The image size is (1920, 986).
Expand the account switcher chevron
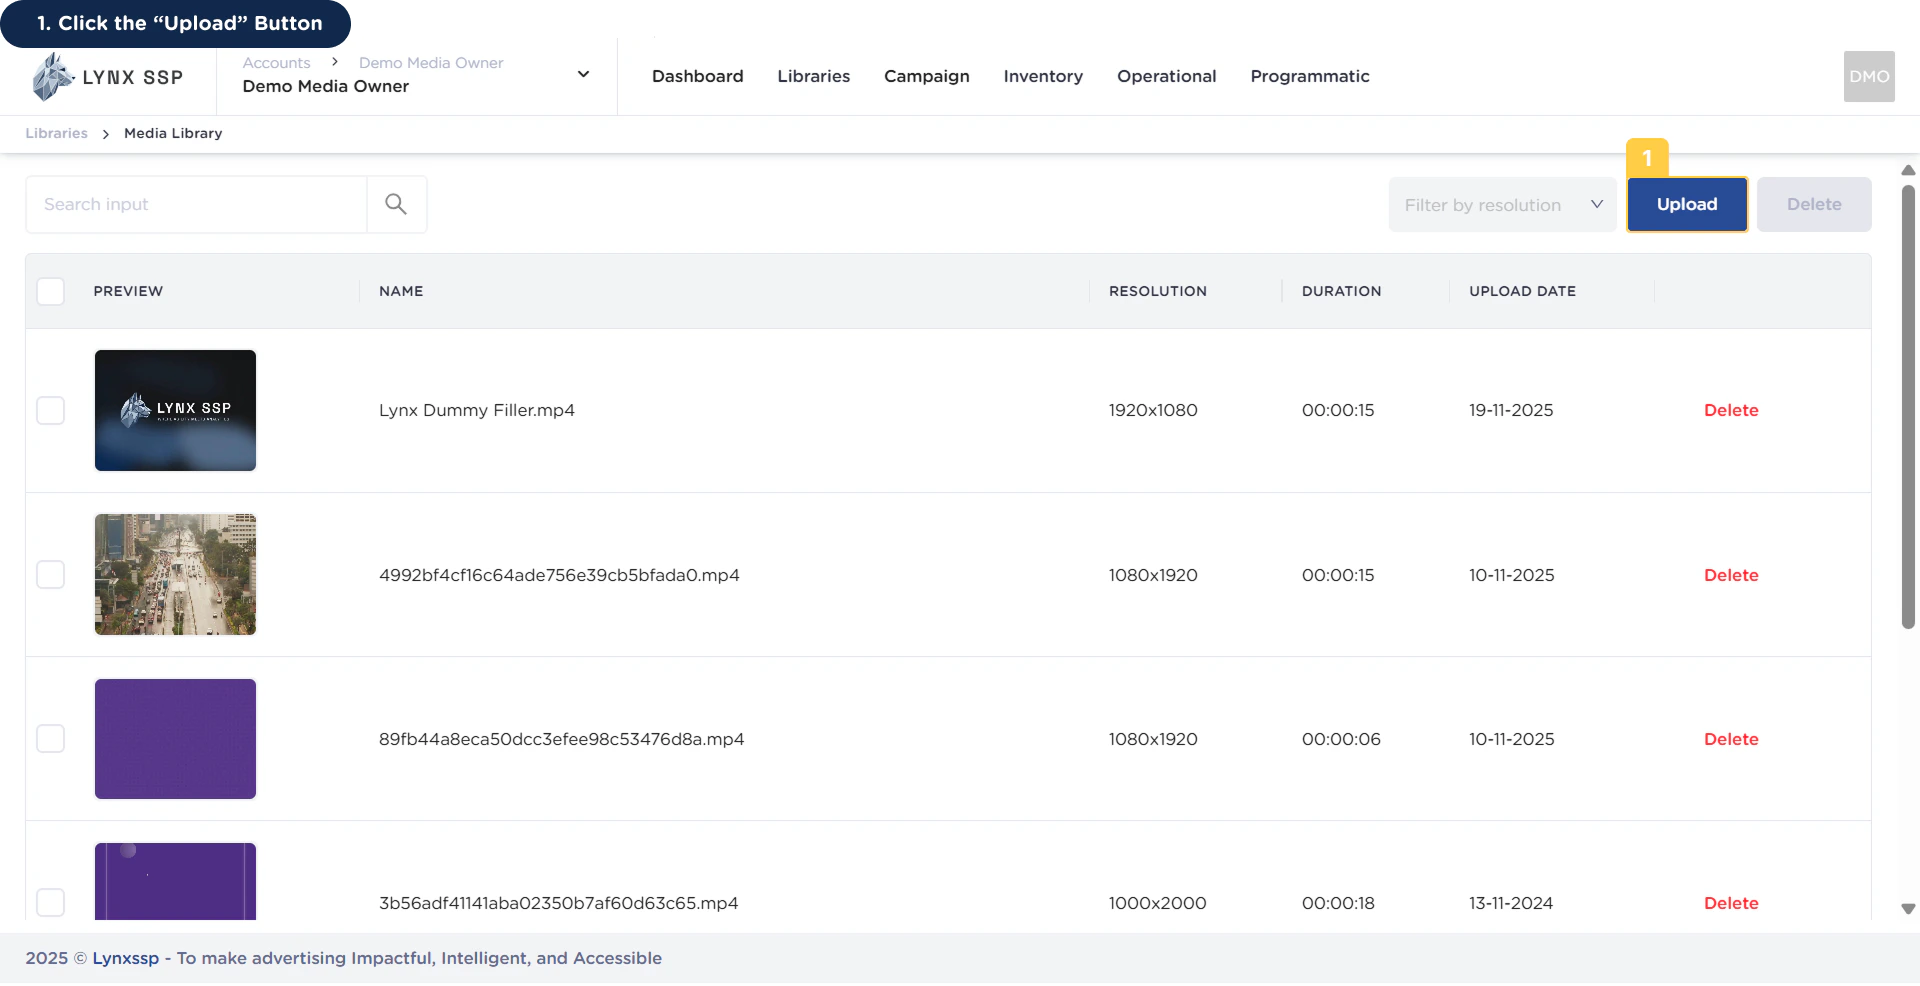point(583,74)
